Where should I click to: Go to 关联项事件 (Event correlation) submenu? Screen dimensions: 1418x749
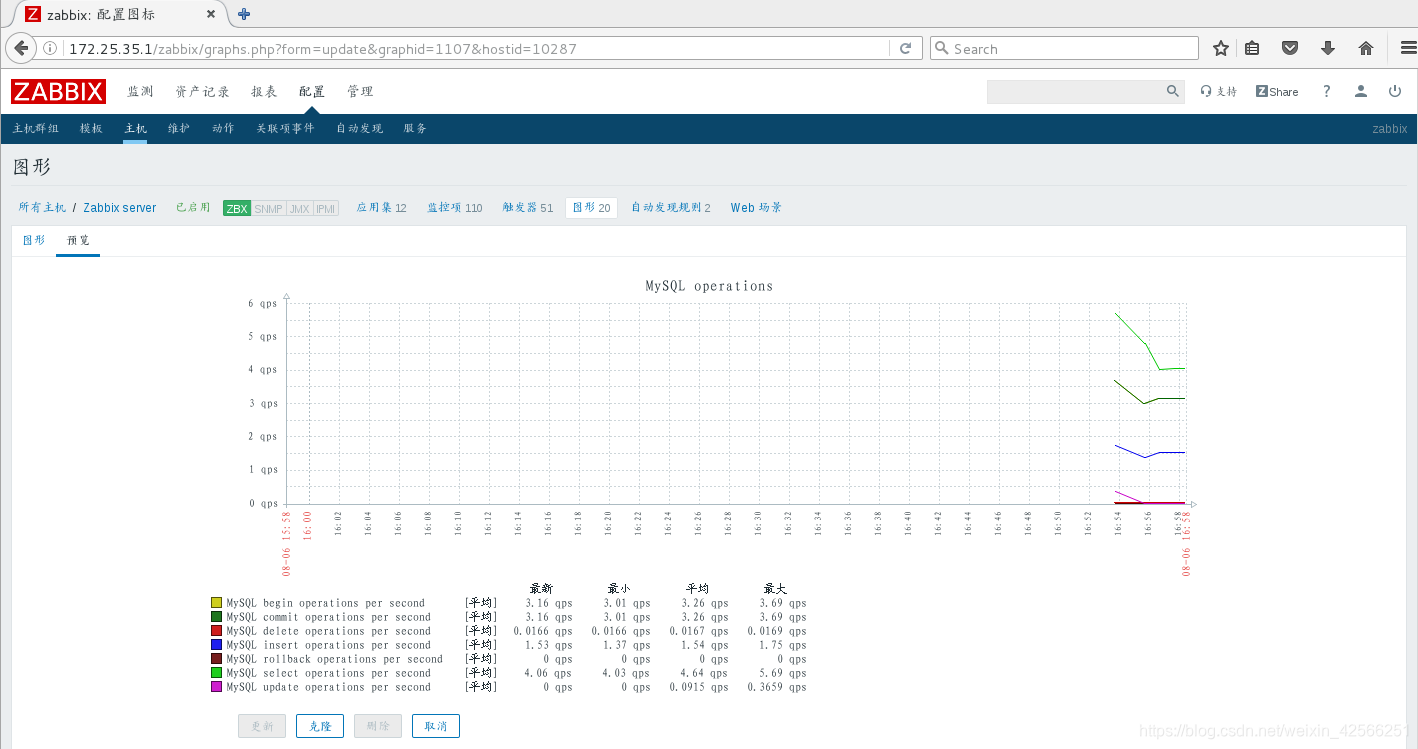[285, 129]
